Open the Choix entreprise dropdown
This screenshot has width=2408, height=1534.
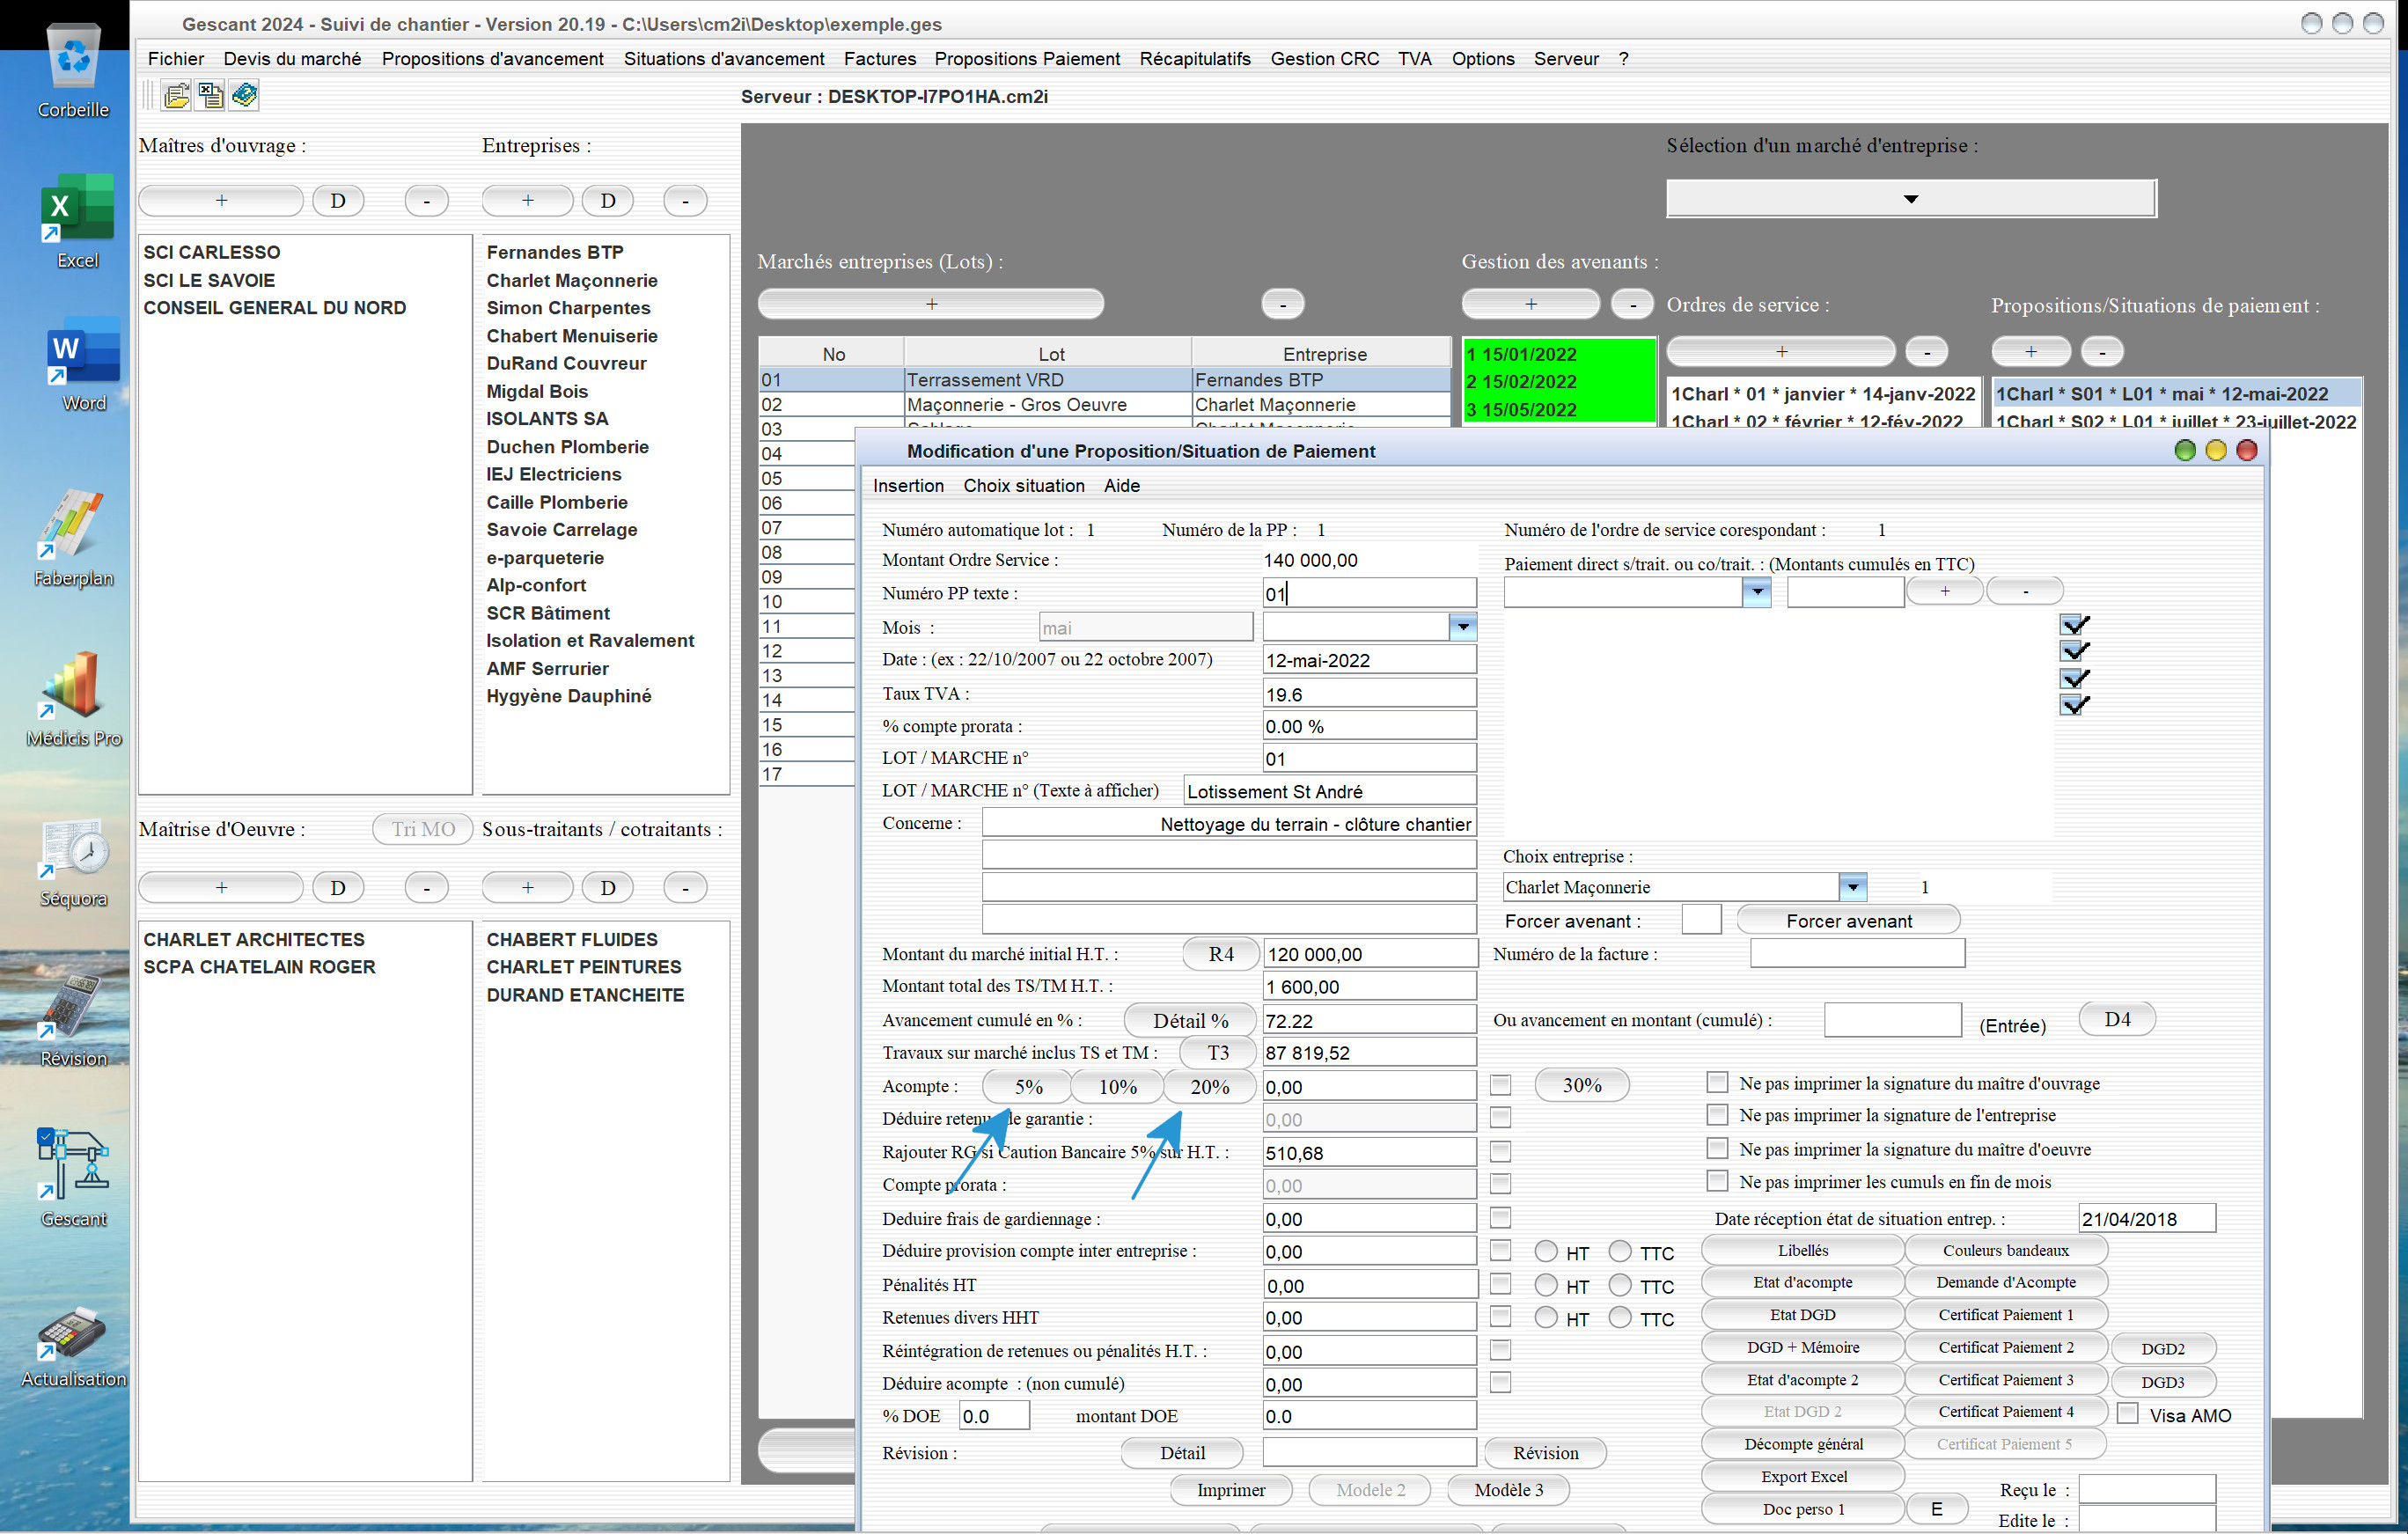coord(1853,886)
